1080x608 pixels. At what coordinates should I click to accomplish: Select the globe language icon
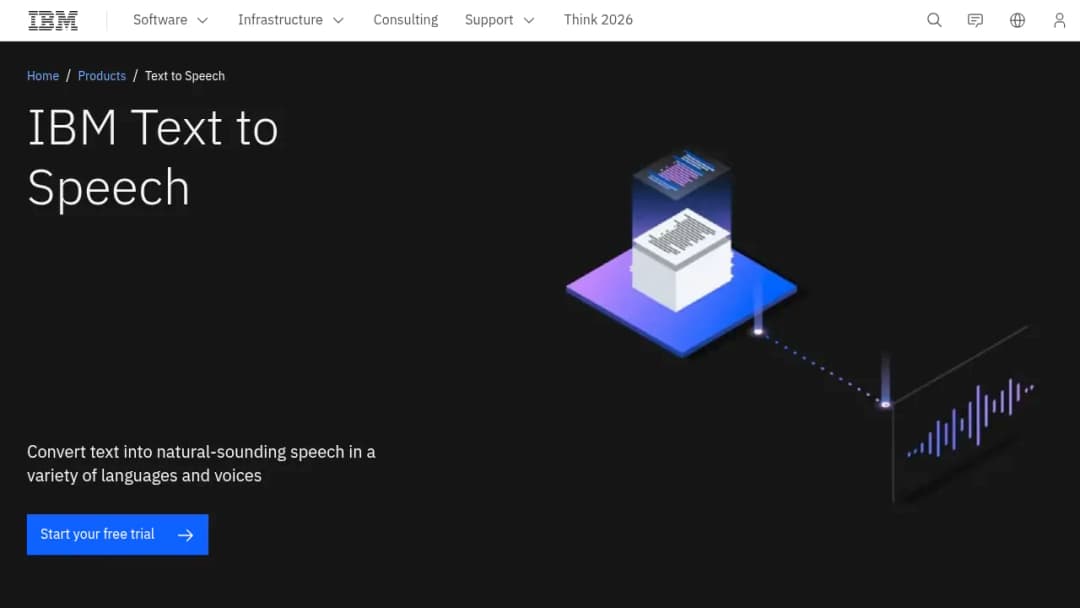pyautogui.click(x=1017, y=20)
